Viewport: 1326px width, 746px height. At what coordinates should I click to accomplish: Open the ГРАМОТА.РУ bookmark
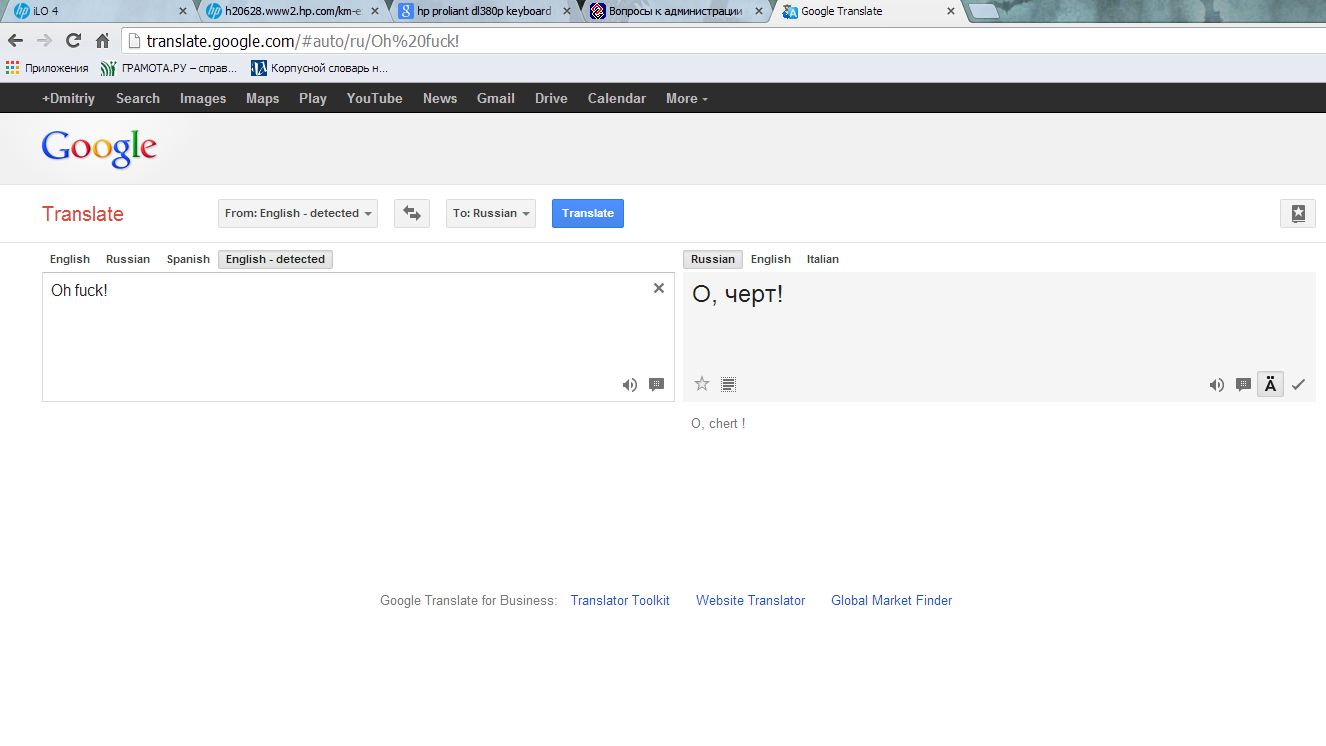click(169, 68)
